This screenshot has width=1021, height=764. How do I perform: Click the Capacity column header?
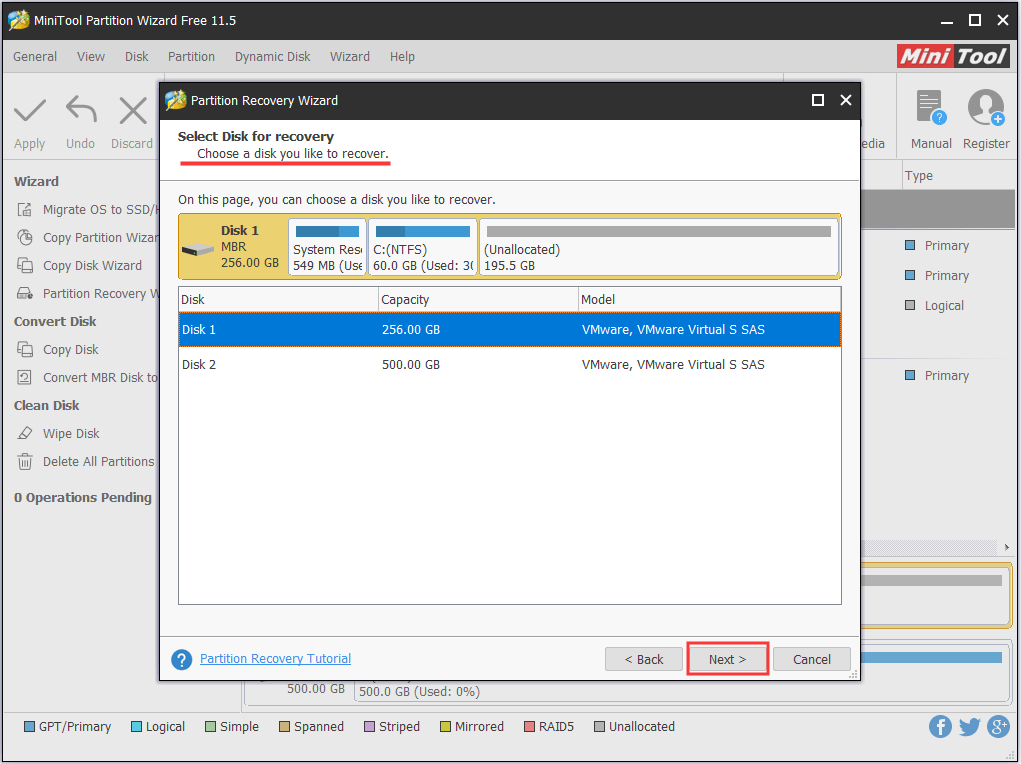(479, 300)
